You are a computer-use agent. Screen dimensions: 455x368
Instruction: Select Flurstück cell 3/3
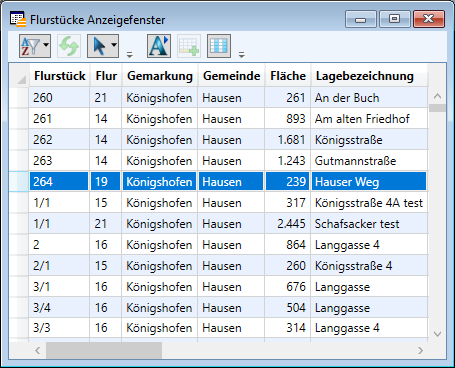point(59,328)
